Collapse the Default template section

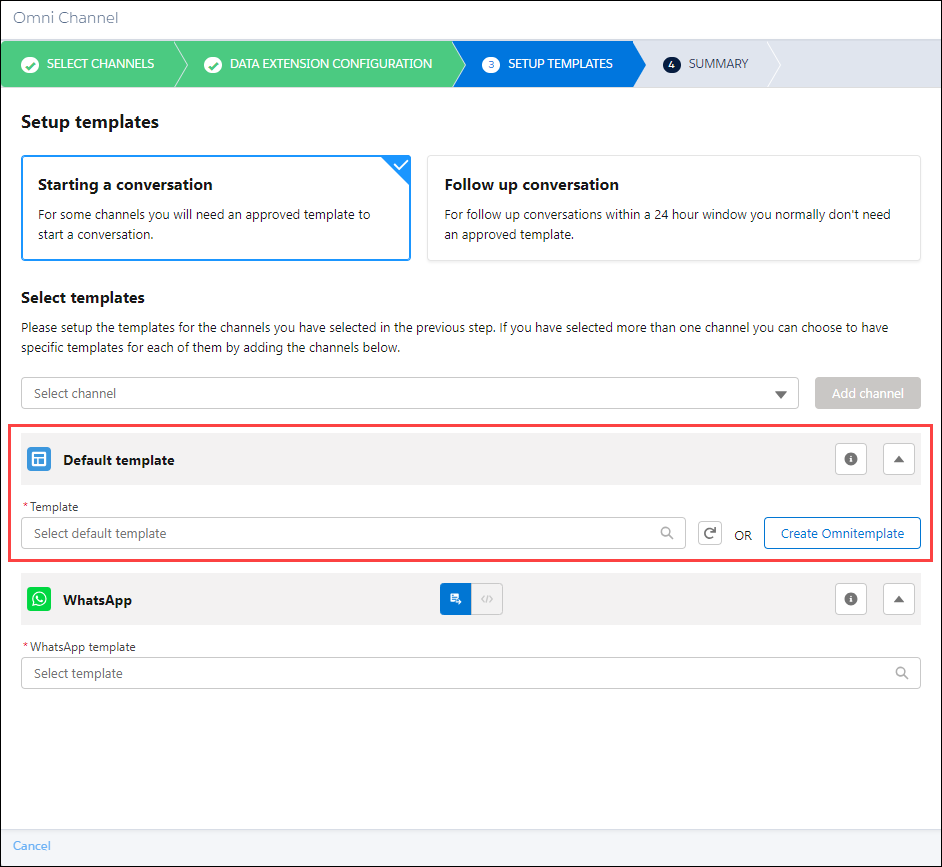pyautogui.click(x=898, y=459)
